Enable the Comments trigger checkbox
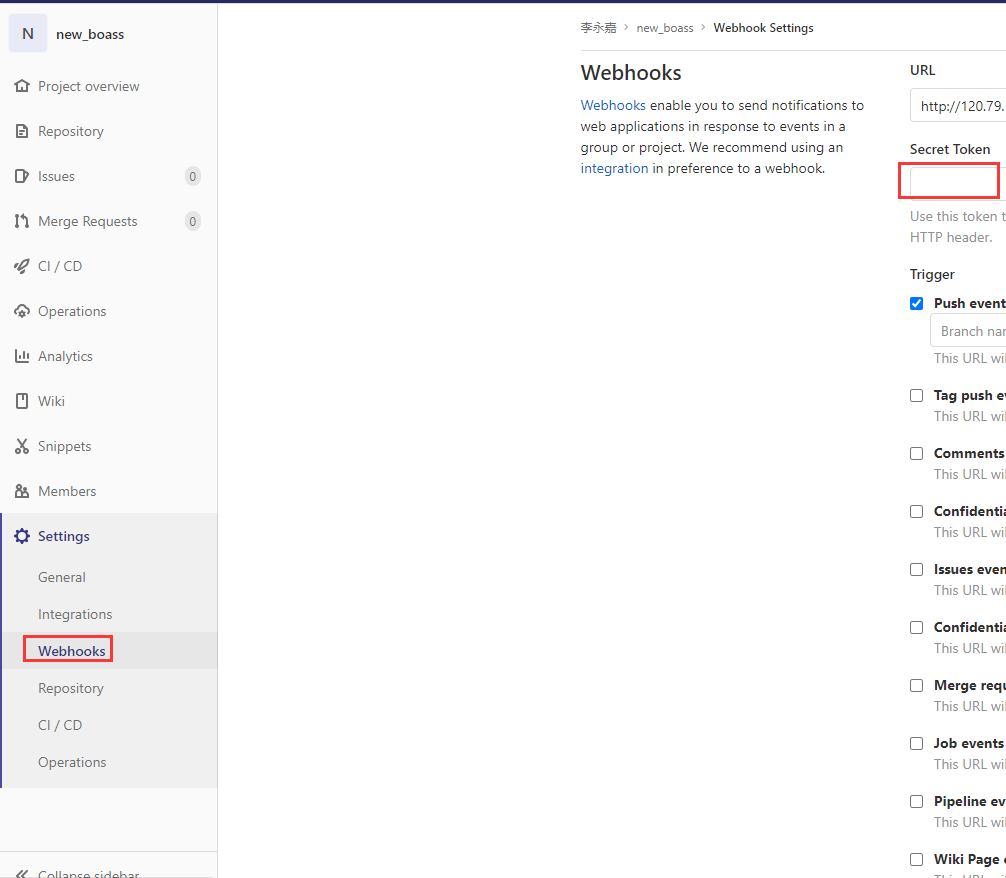The width and height of the screenshot is (1006, 878). point(916,454)
